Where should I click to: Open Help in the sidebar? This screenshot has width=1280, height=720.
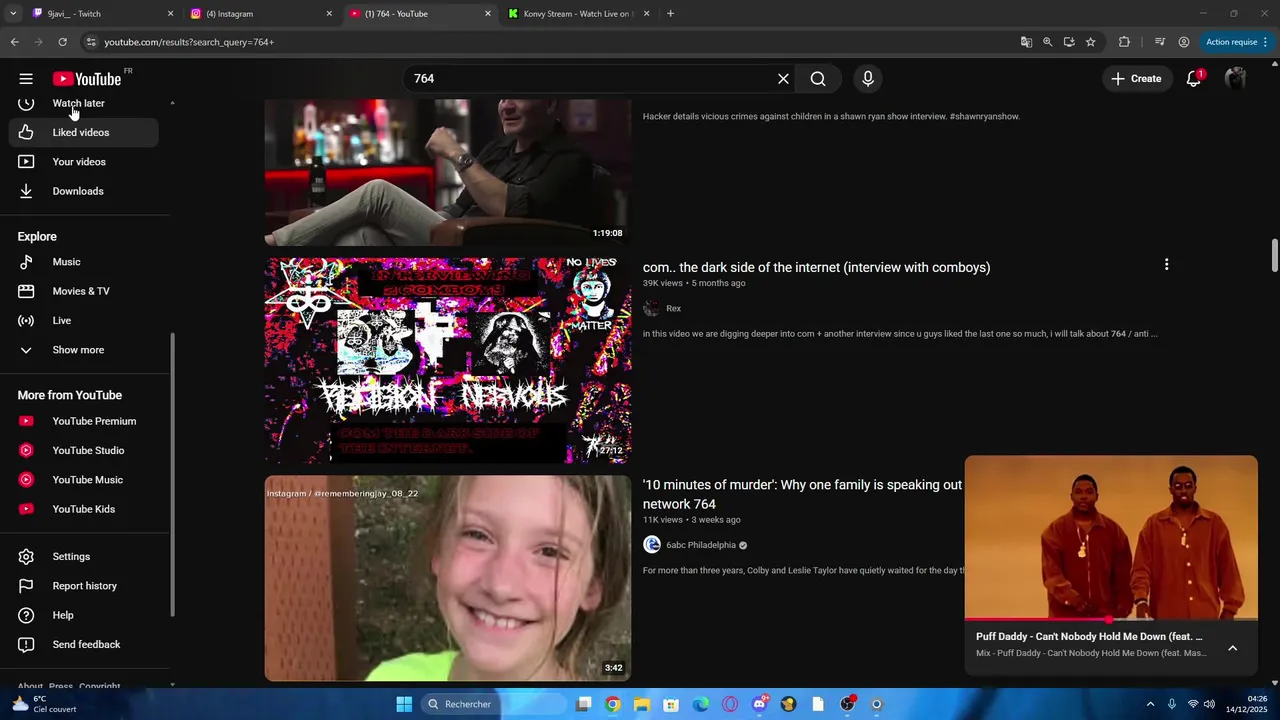pyautogui.click(x=84, y=615)
